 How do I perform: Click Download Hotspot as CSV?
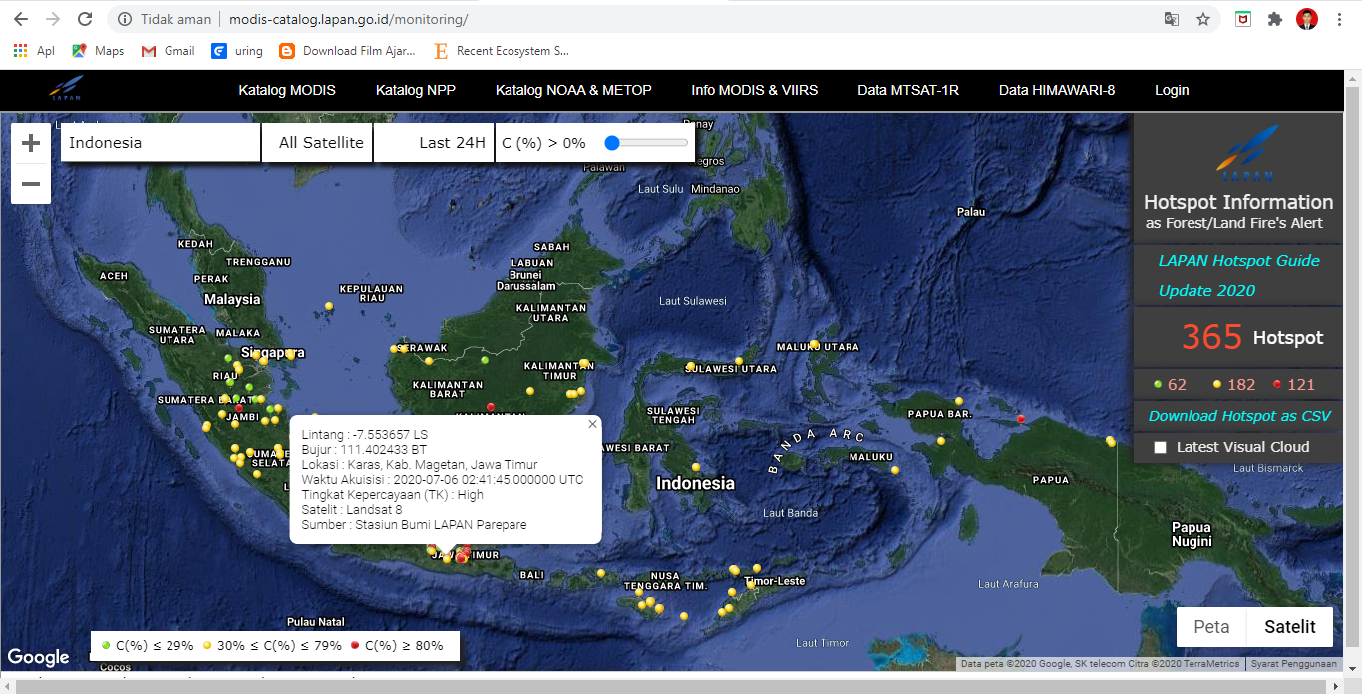(x=1240, y=416)
